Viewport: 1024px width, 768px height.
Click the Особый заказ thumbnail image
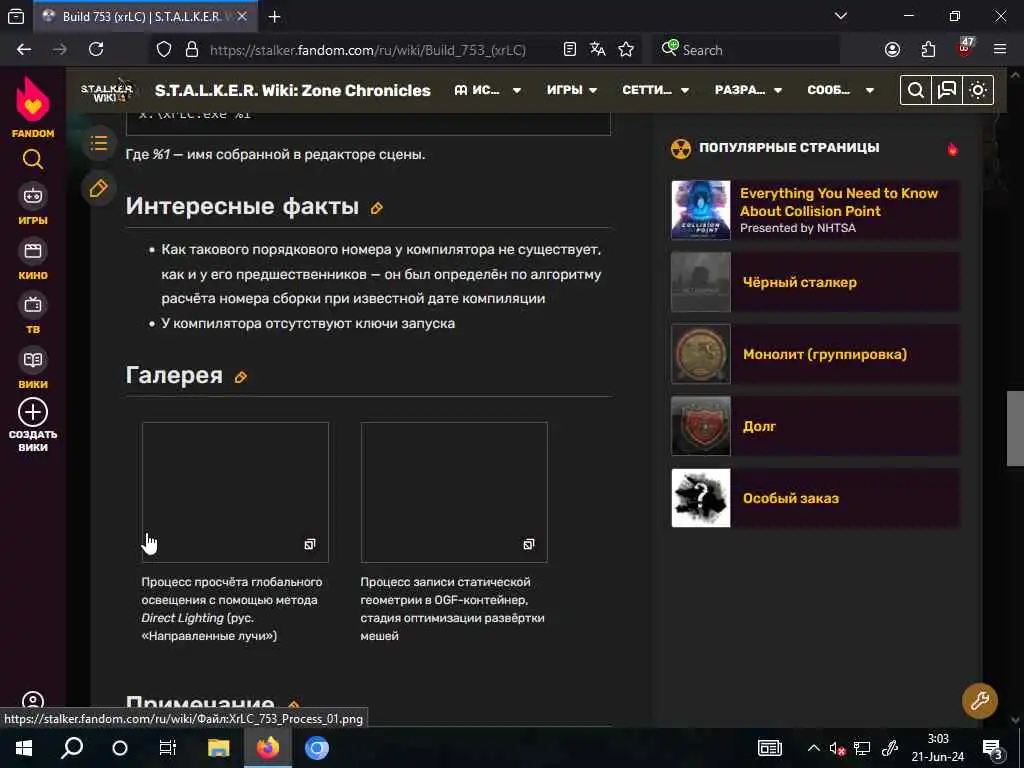coord(701,498)
